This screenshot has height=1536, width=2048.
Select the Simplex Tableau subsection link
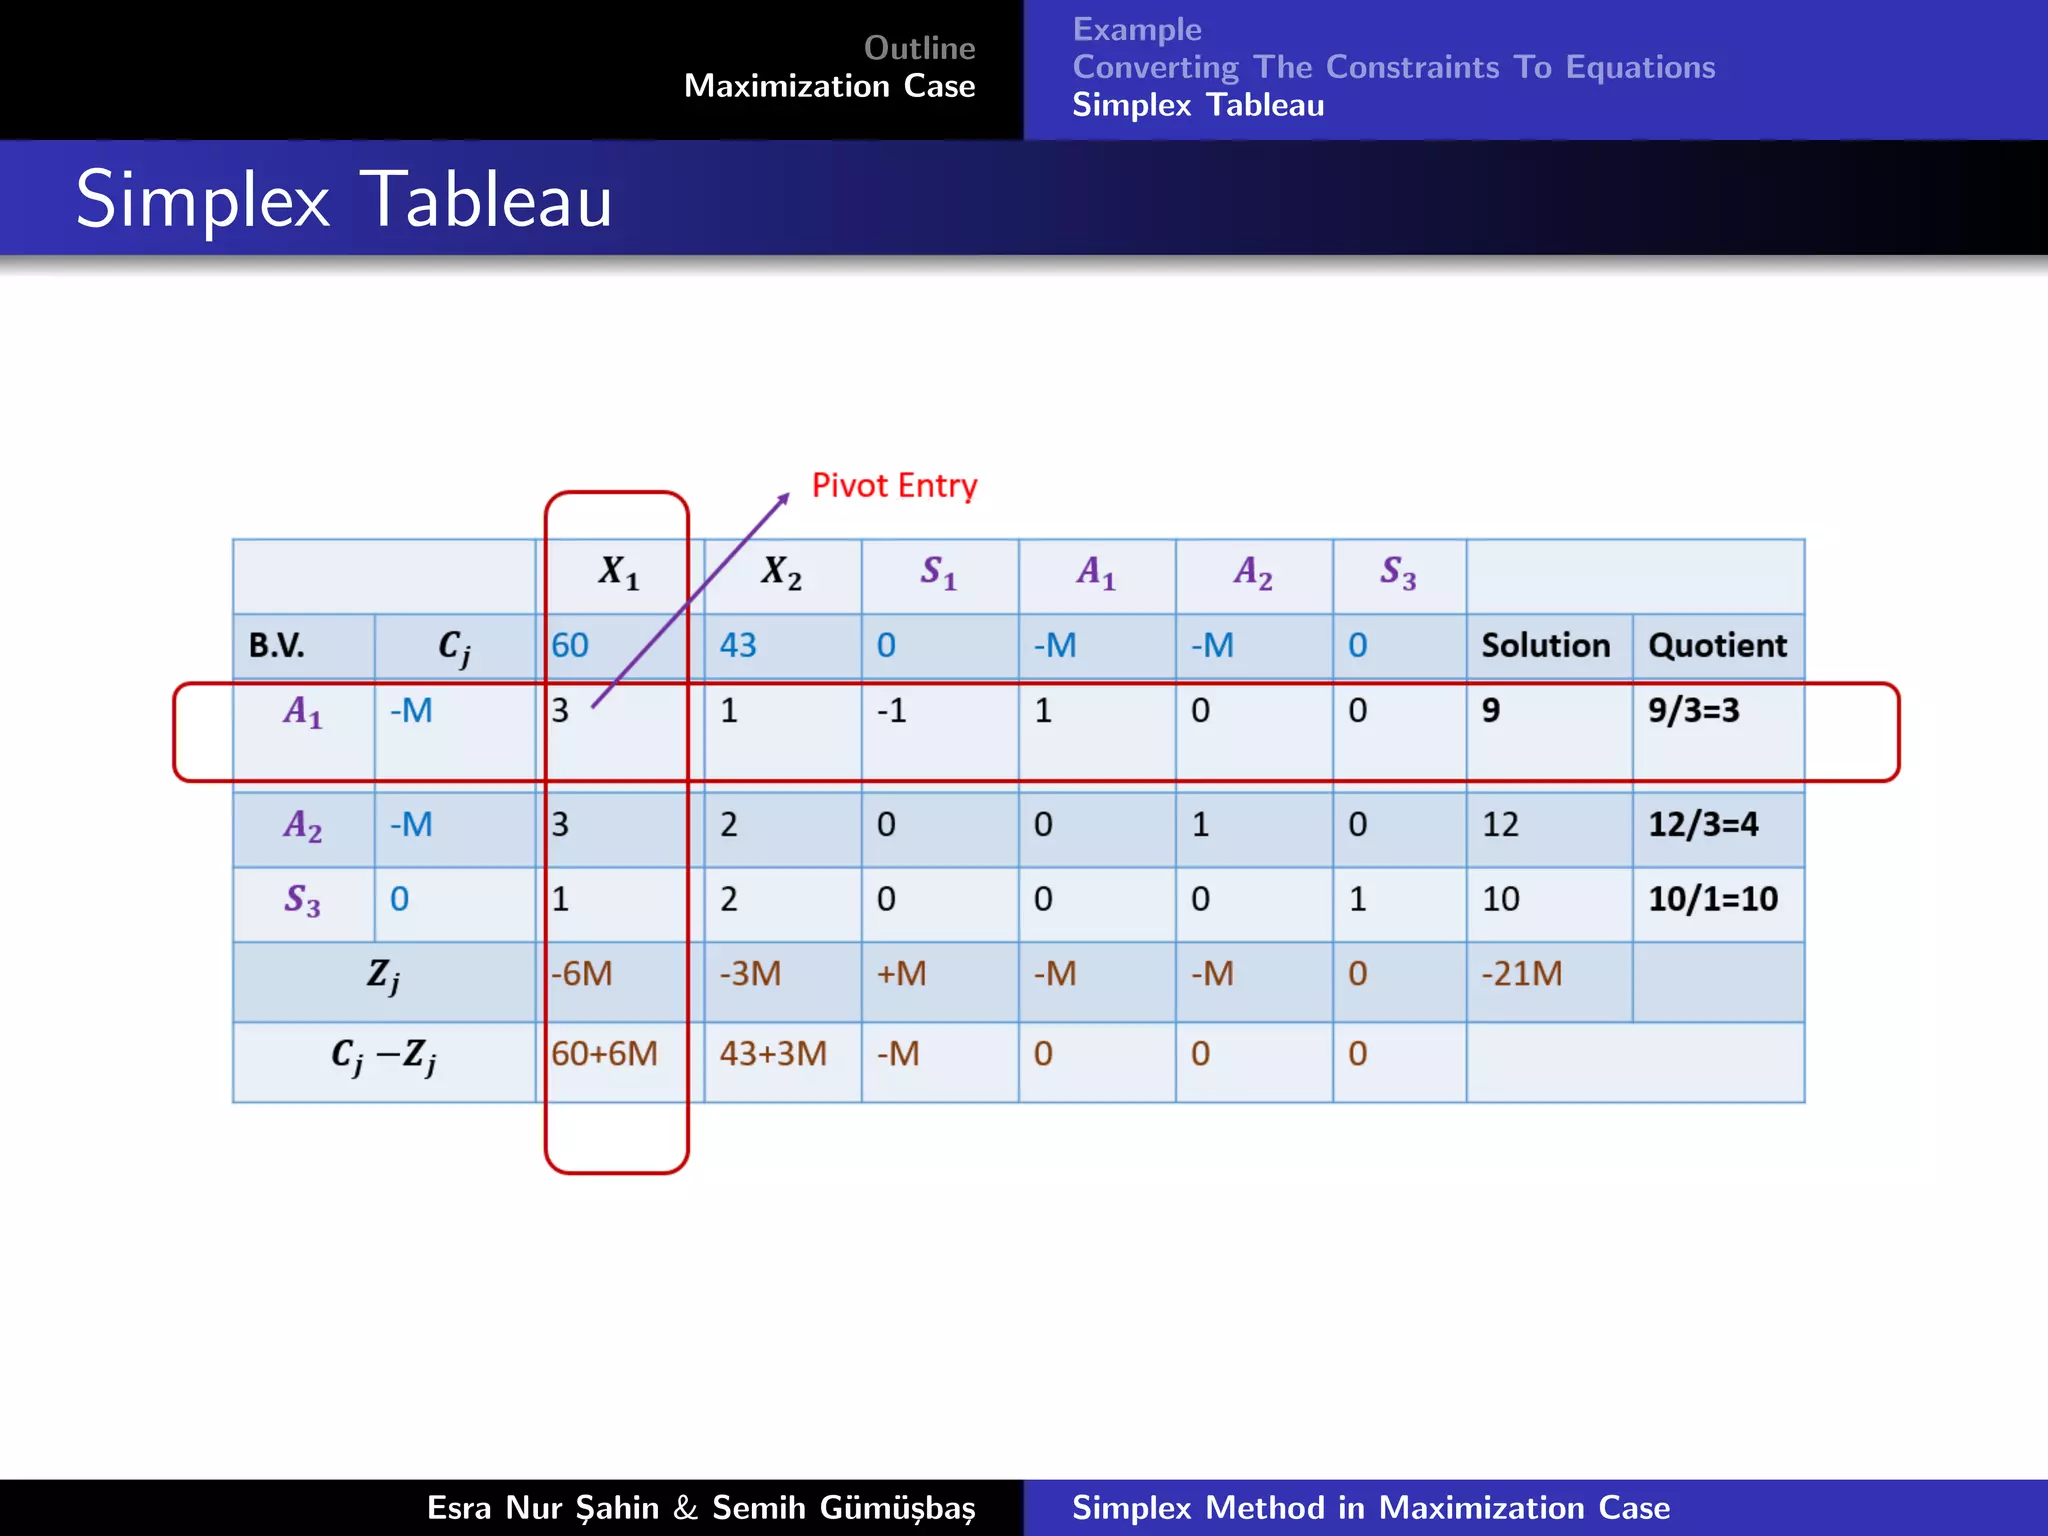coord(1198,105)
